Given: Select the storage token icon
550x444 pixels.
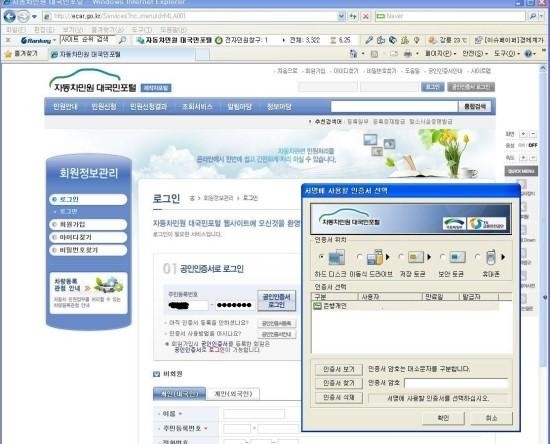Looking at the screenshot, I should (416, 257).
